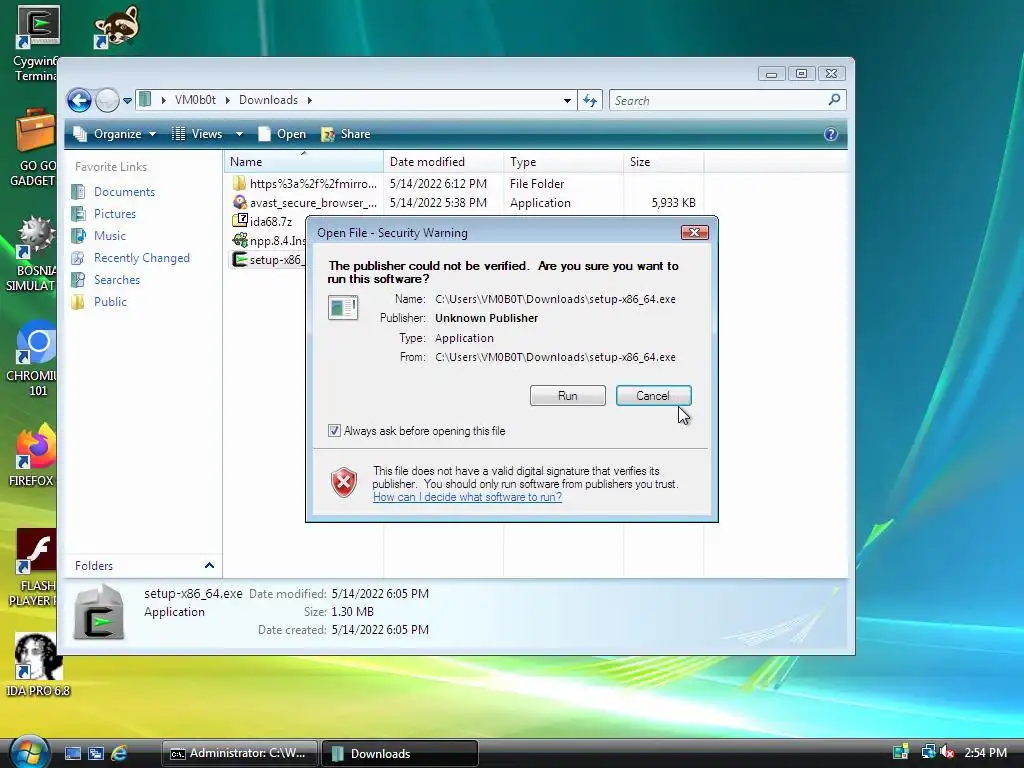Open FLASH PLAYER desktop shortcut
This screenshot has height=768, width=1024.
pos(33,568)
